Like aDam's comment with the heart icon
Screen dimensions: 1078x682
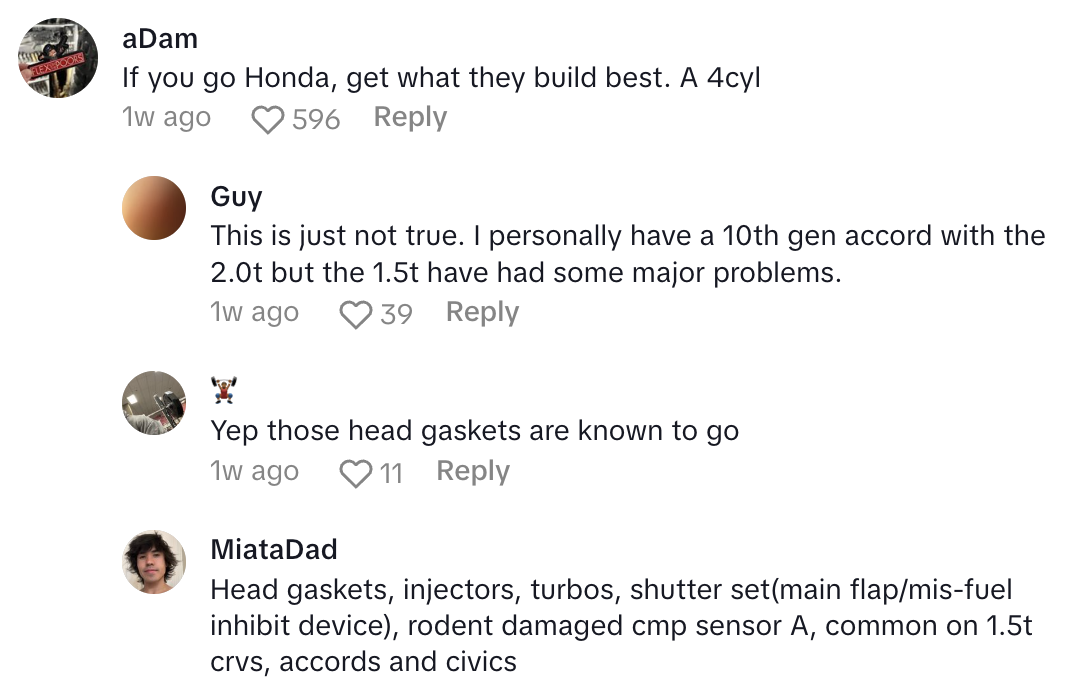click(267, 120)
